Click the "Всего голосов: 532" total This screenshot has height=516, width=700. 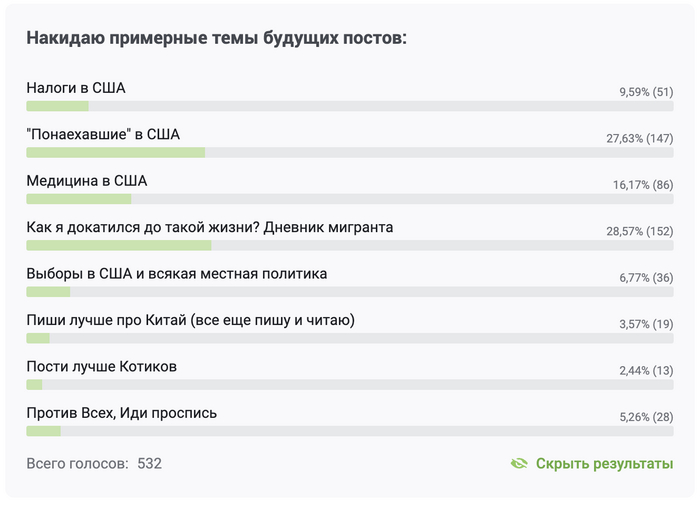pos(94,464)
